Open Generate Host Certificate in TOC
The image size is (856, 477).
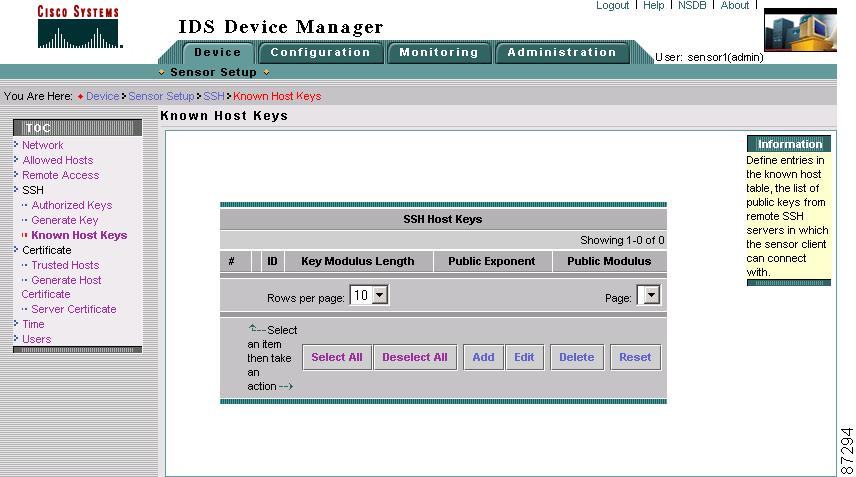(61, 287)
